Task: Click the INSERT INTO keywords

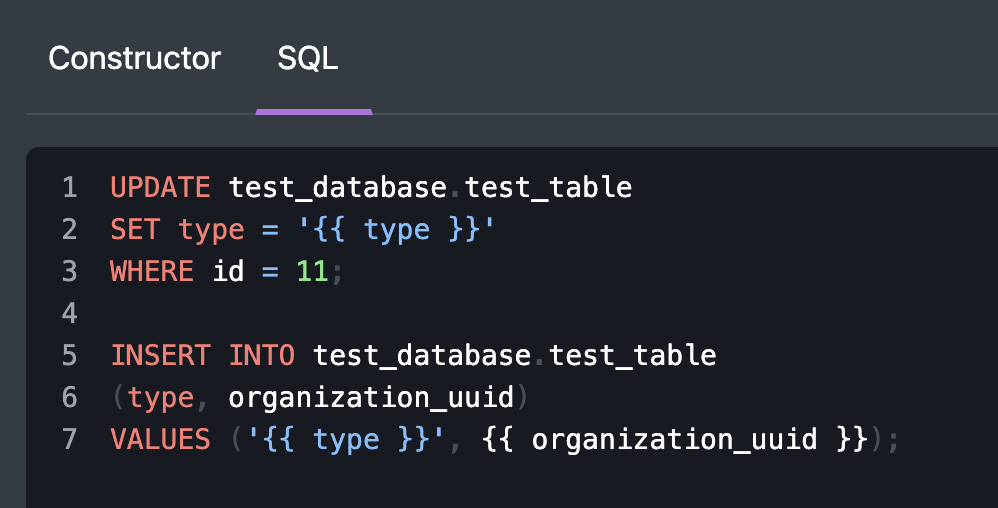Action: 202,355
